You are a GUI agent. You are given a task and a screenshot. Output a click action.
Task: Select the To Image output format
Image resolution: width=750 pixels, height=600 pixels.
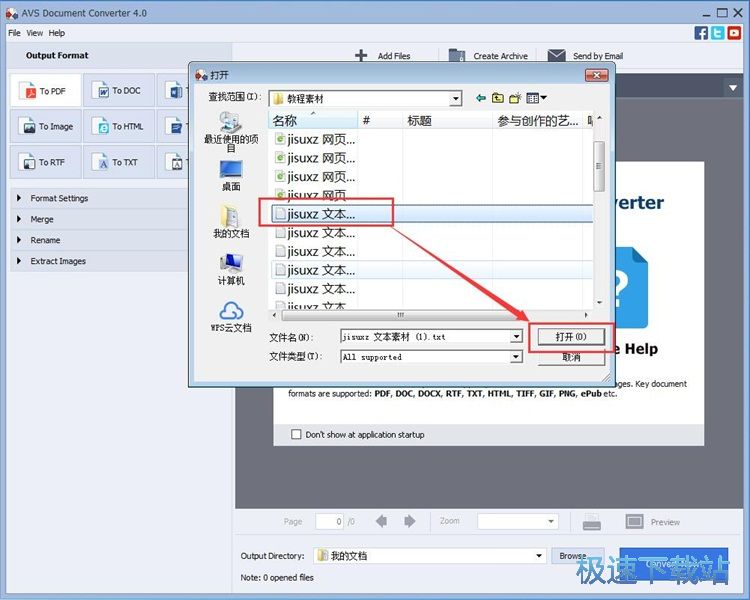[45, 127]
